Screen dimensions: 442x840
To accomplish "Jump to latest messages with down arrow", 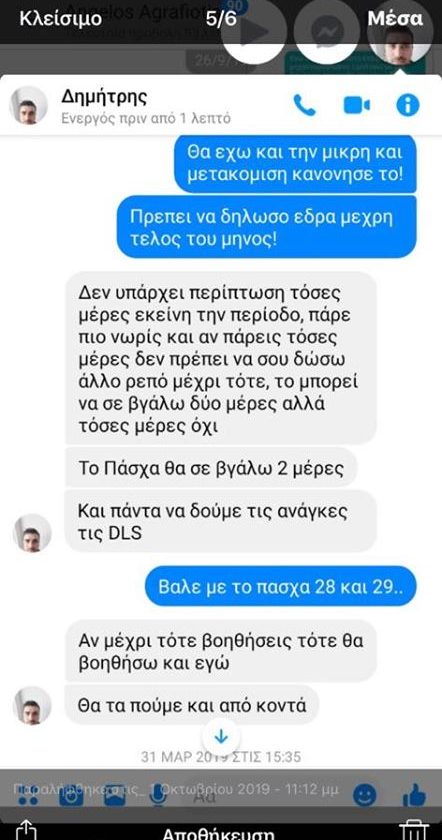I will (x=221, y=737).
